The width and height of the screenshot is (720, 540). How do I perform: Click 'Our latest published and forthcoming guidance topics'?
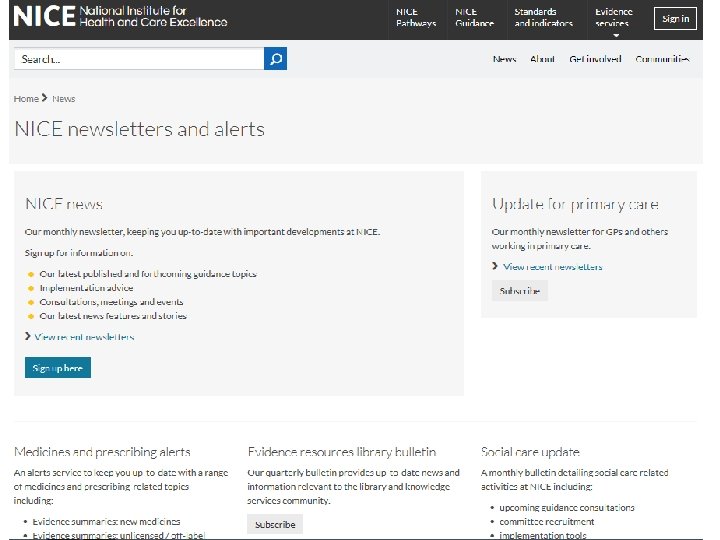[x=148, y=274]
